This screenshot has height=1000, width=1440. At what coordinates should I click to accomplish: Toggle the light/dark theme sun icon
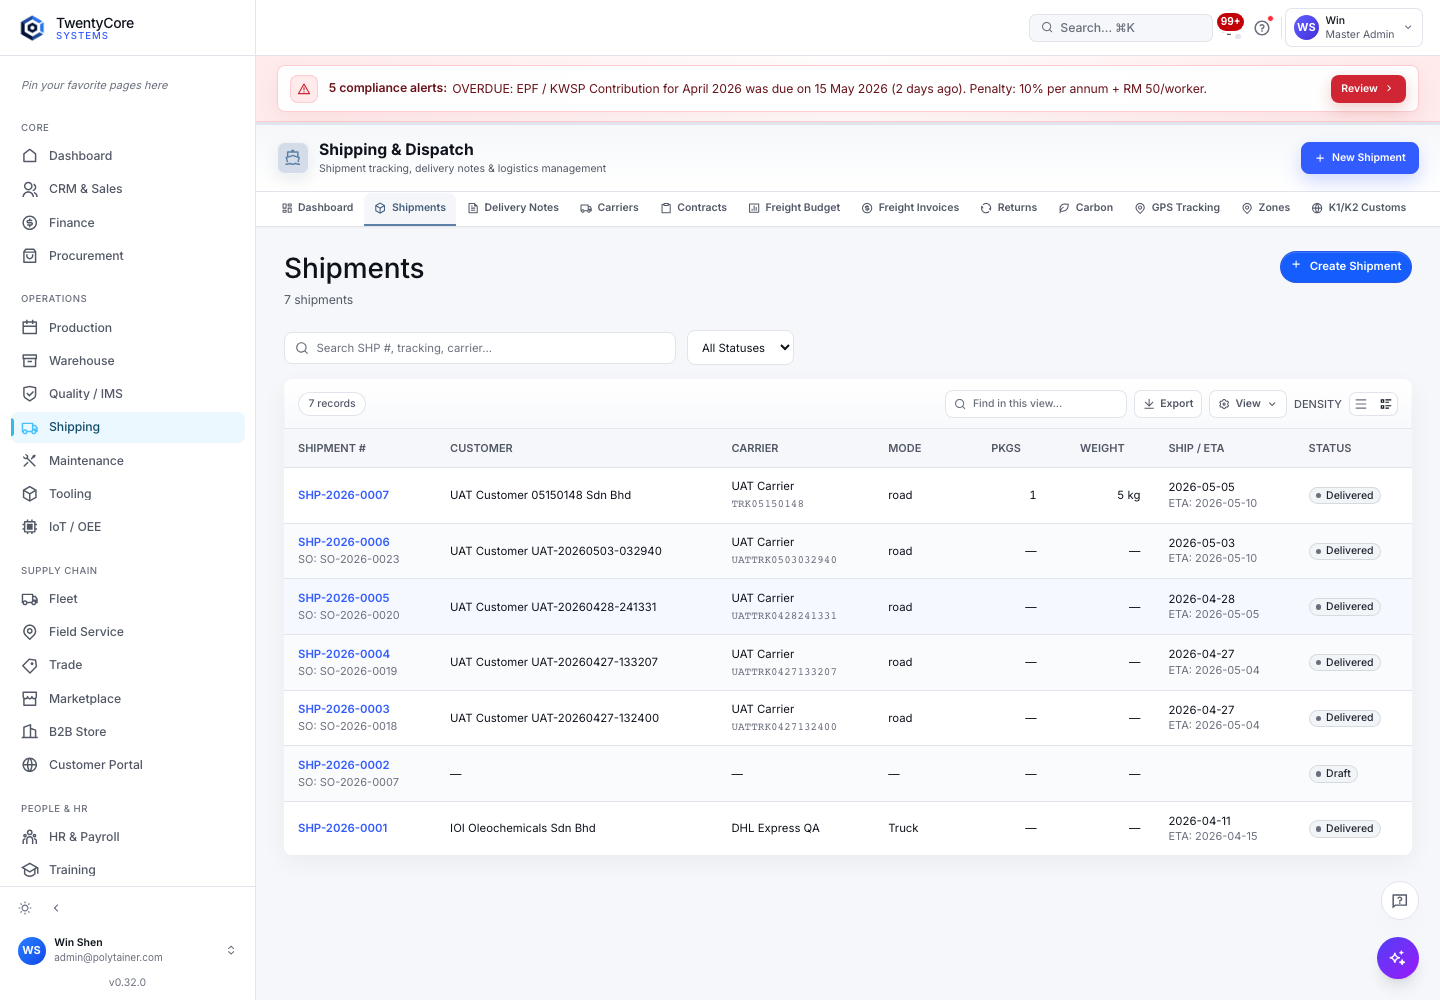(x=25, y=908)
